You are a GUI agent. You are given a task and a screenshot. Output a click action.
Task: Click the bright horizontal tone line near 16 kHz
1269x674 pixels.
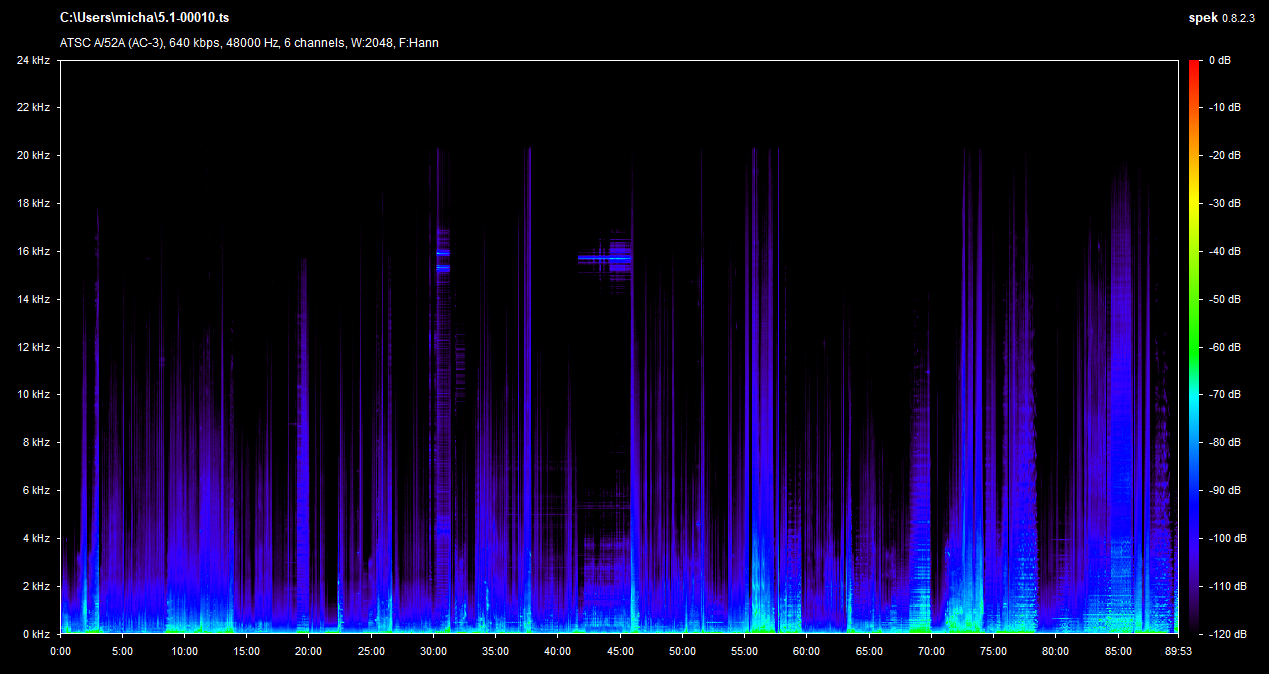click(604, 258)
